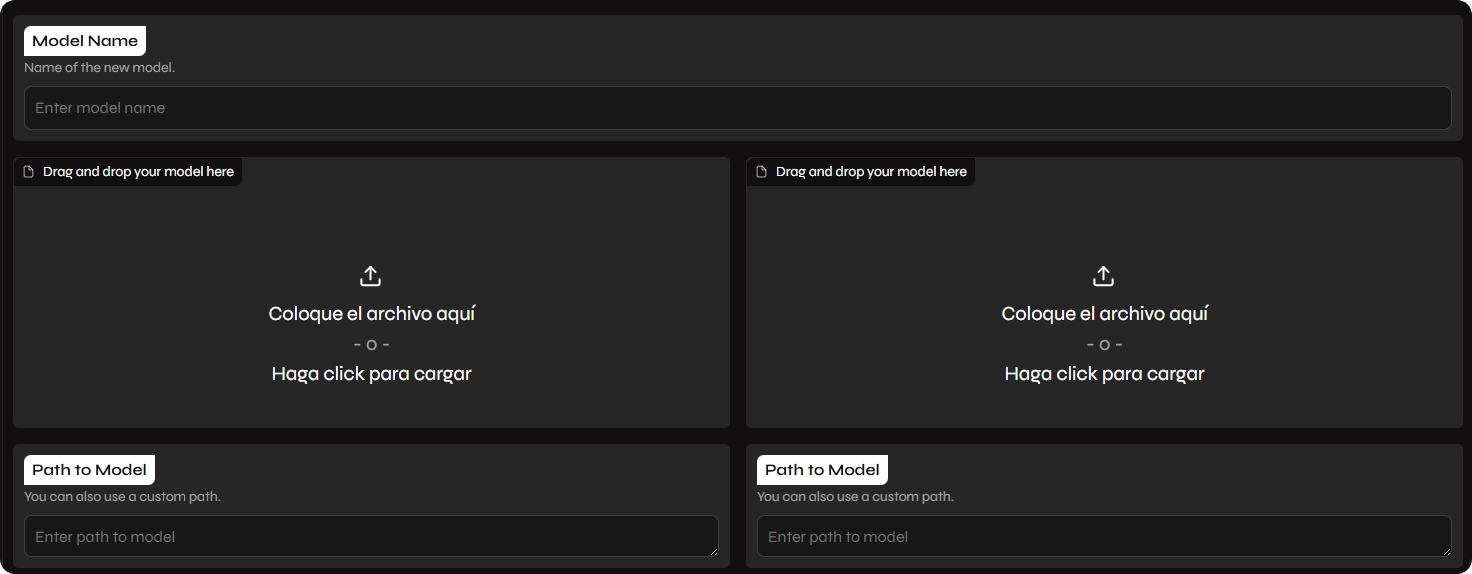Click the left 'You can also use a custom path.' text
Image resolution: width=1472 pixels, height=574 pixels.
pyautogui.click(x=122, y=497)
